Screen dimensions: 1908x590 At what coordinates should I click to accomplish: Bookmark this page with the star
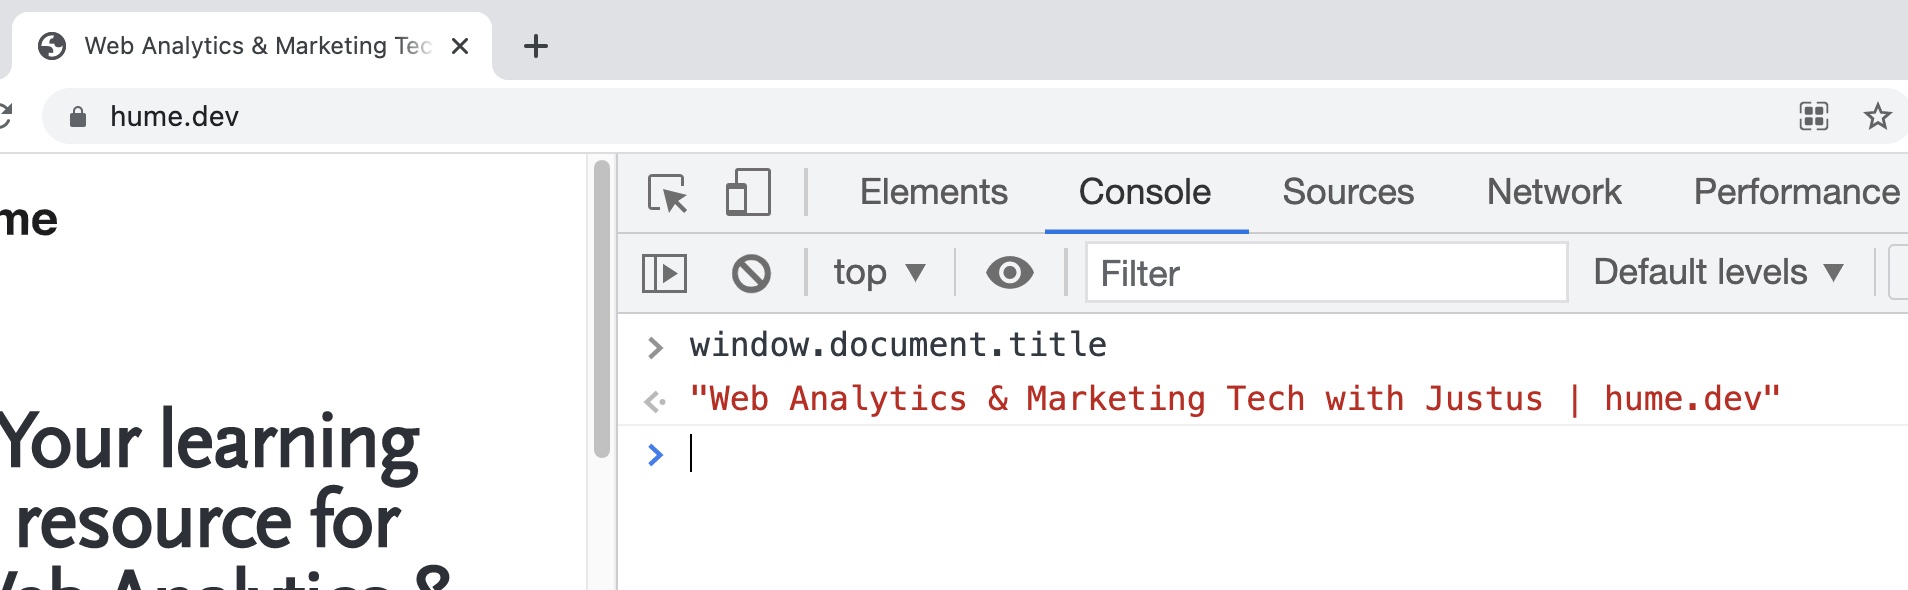point(1877,117)
